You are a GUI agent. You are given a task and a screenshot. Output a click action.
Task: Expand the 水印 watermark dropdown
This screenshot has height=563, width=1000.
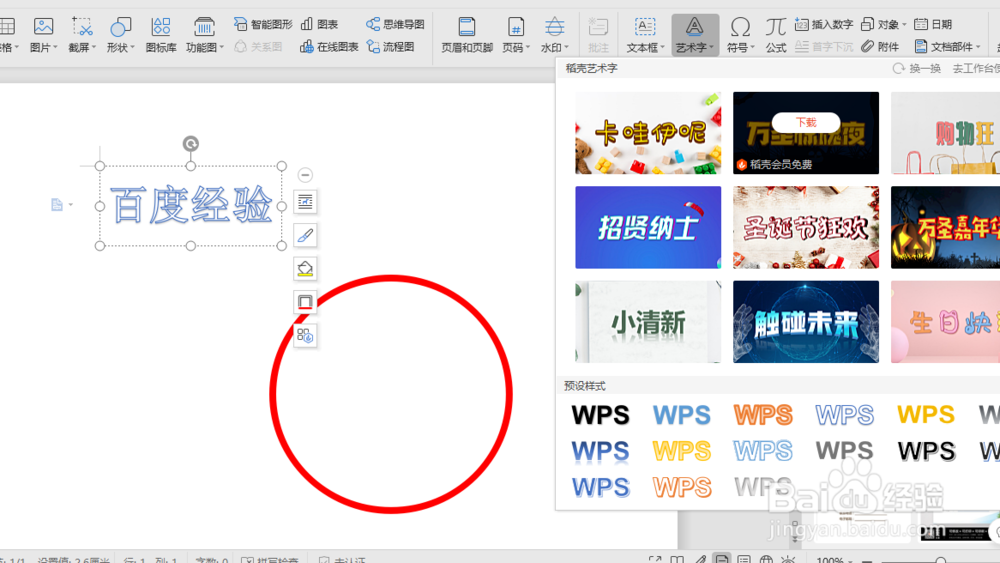tap(566, 47)
